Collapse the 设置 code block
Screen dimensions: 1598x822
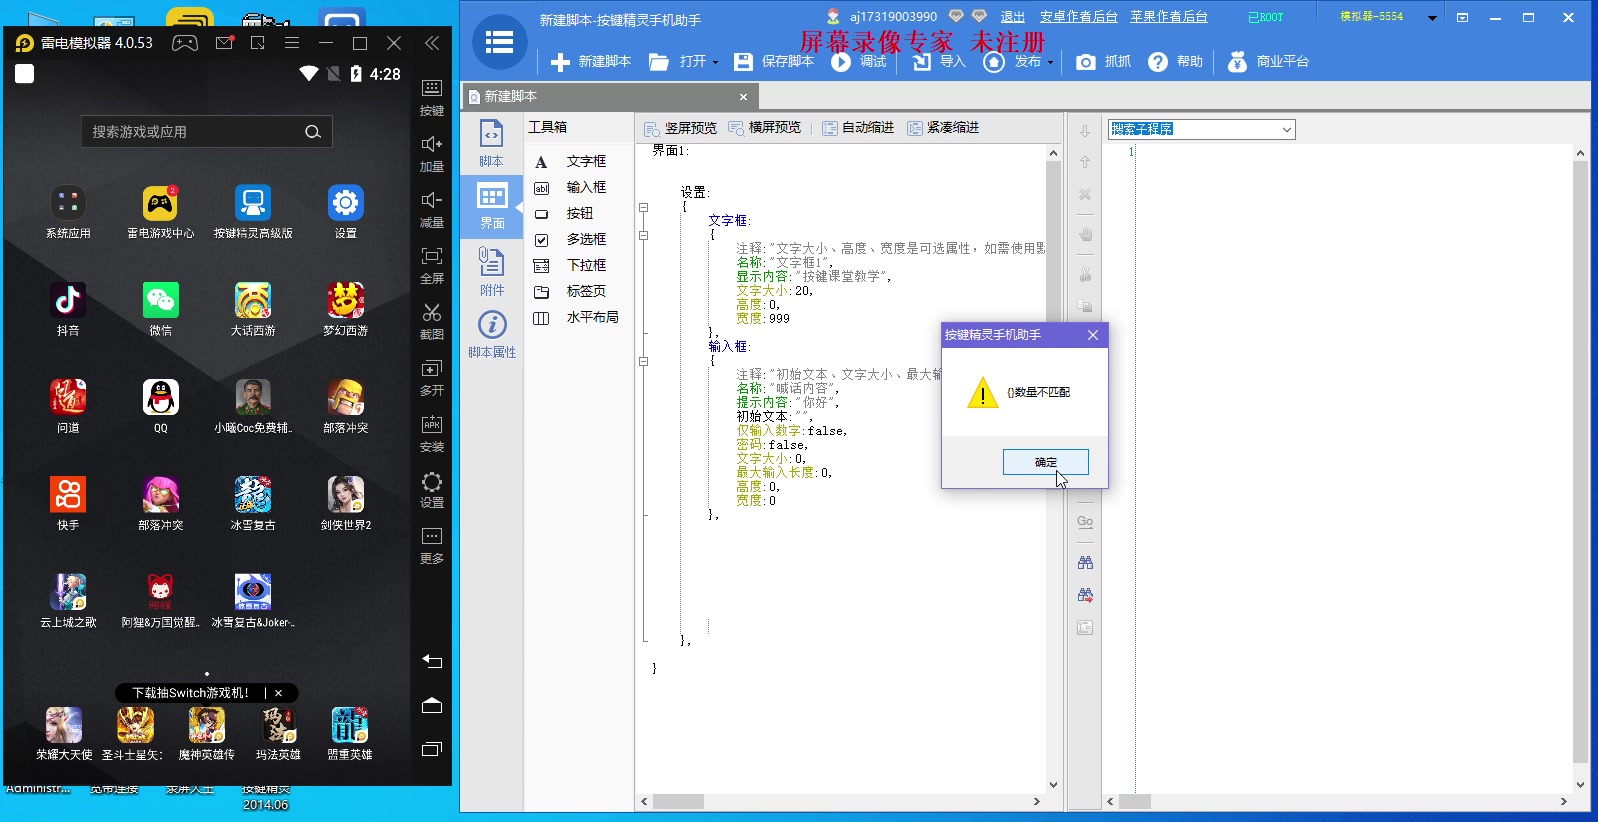[643, 208]
